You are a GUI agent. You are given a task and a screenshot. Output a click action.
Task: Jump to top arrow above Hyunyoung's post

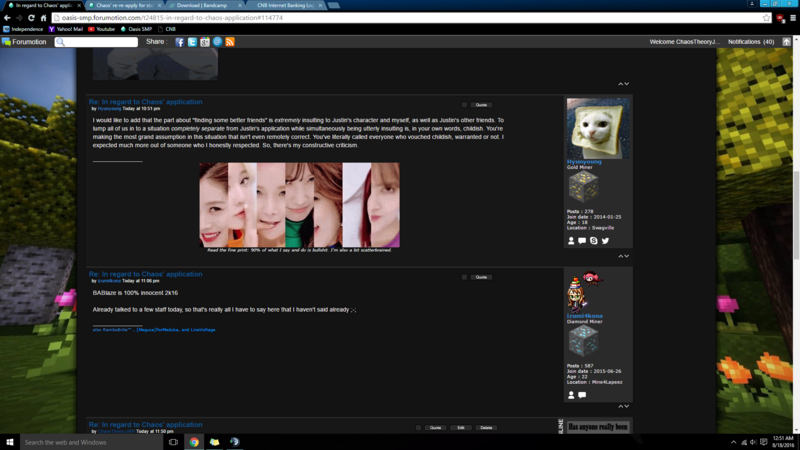(x=621, y=84)
